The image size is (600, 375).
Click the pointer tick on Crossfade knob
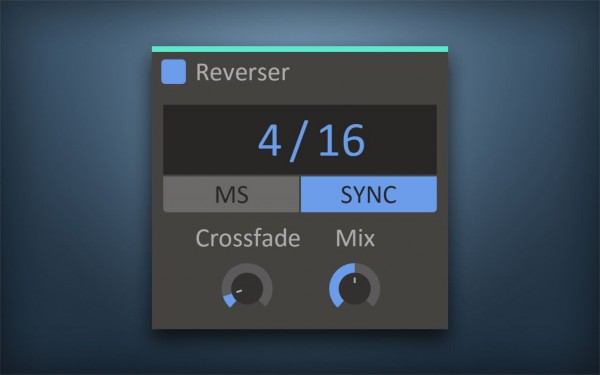(239, 292)
